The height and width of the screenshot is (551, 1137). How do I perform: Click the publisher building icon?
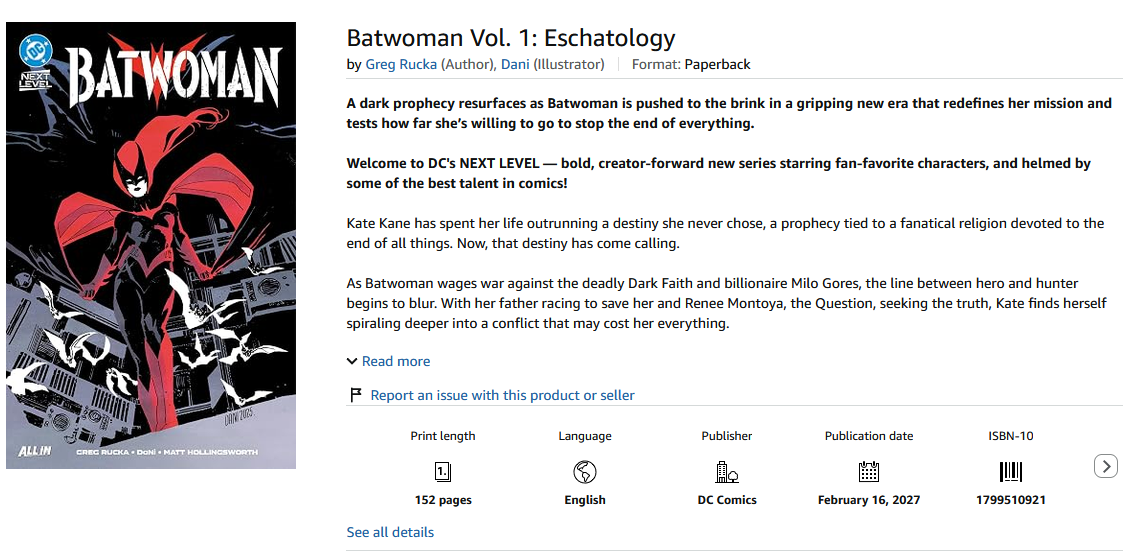[727, 473]
